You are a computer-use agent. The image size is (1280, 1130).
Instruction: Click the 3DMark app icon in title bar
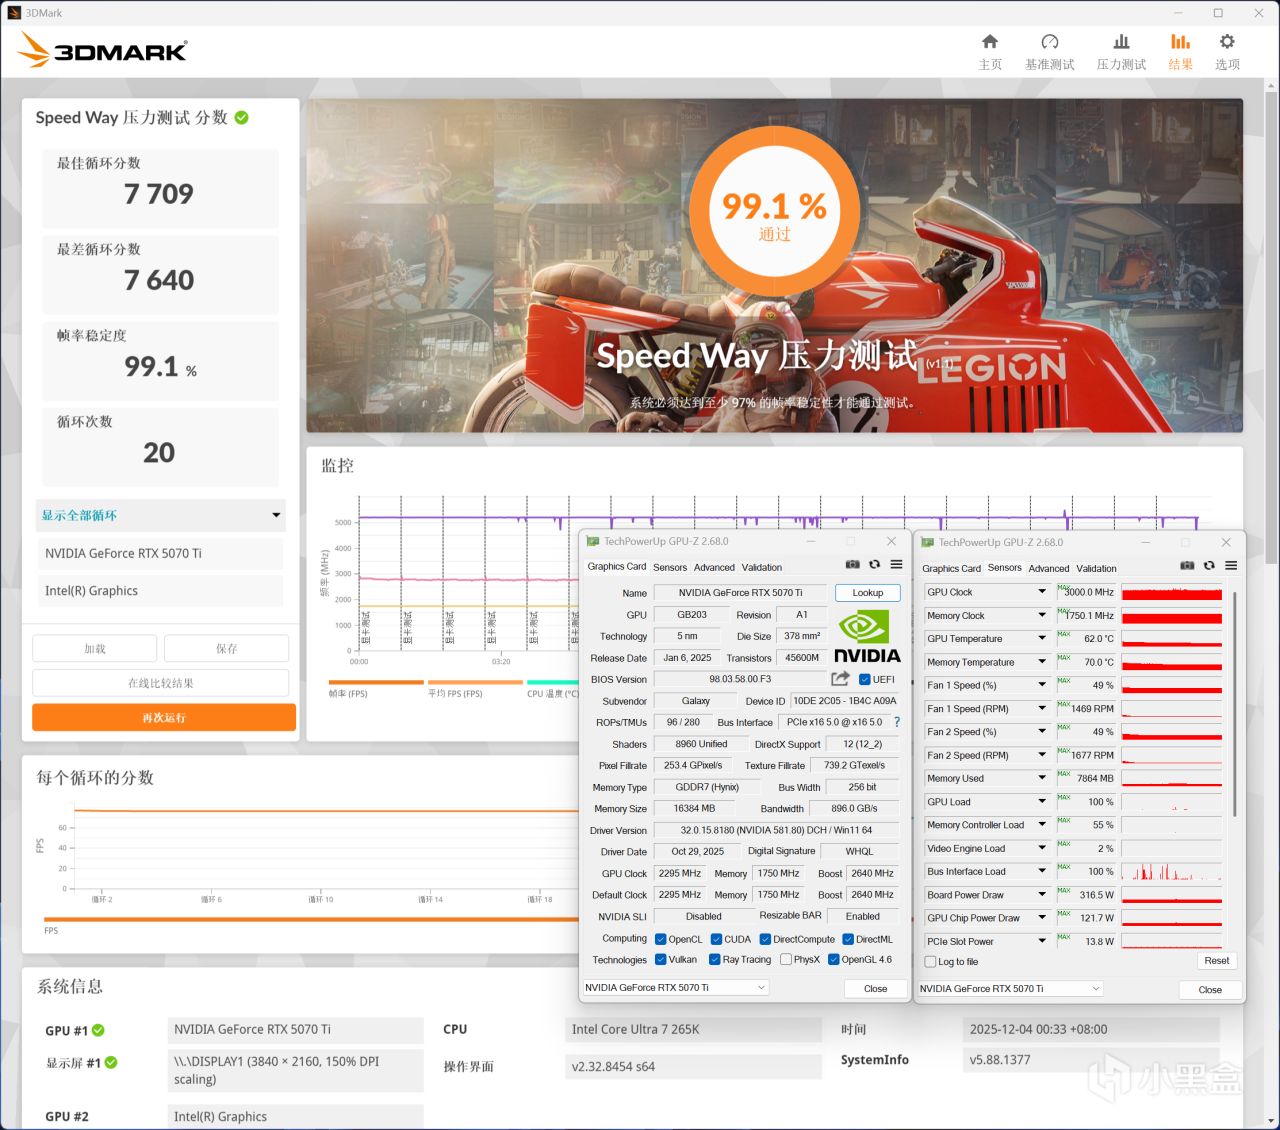coord(14,13)
